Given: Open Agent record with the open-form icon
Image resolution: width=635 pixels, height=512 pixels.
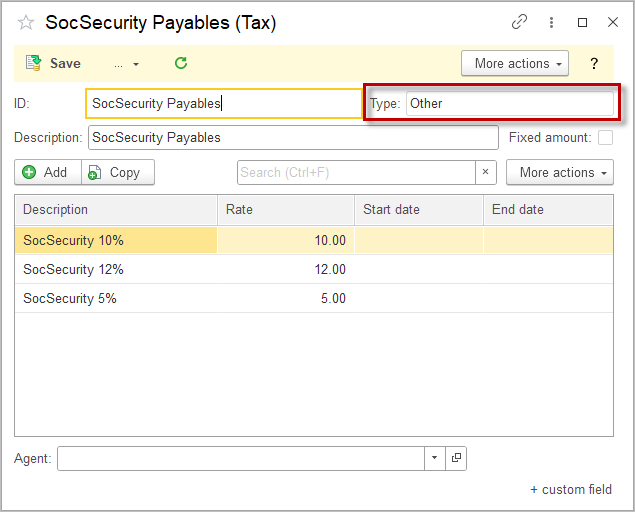Looking at the screenshot, I should click(456, 458).
